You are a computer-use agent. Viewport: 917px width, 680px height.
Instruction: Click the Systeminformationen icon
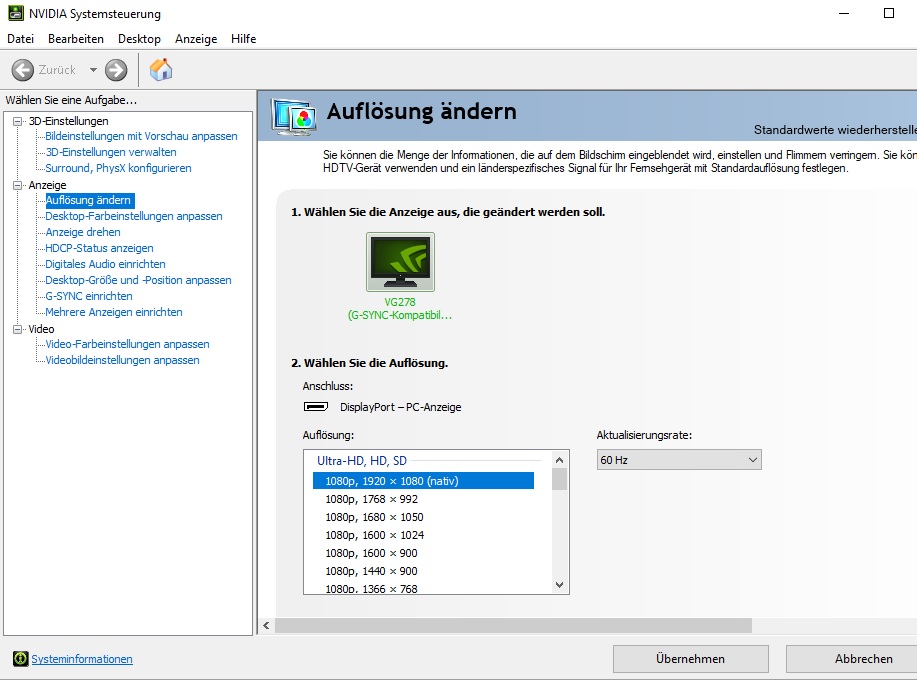click(20, 659)
